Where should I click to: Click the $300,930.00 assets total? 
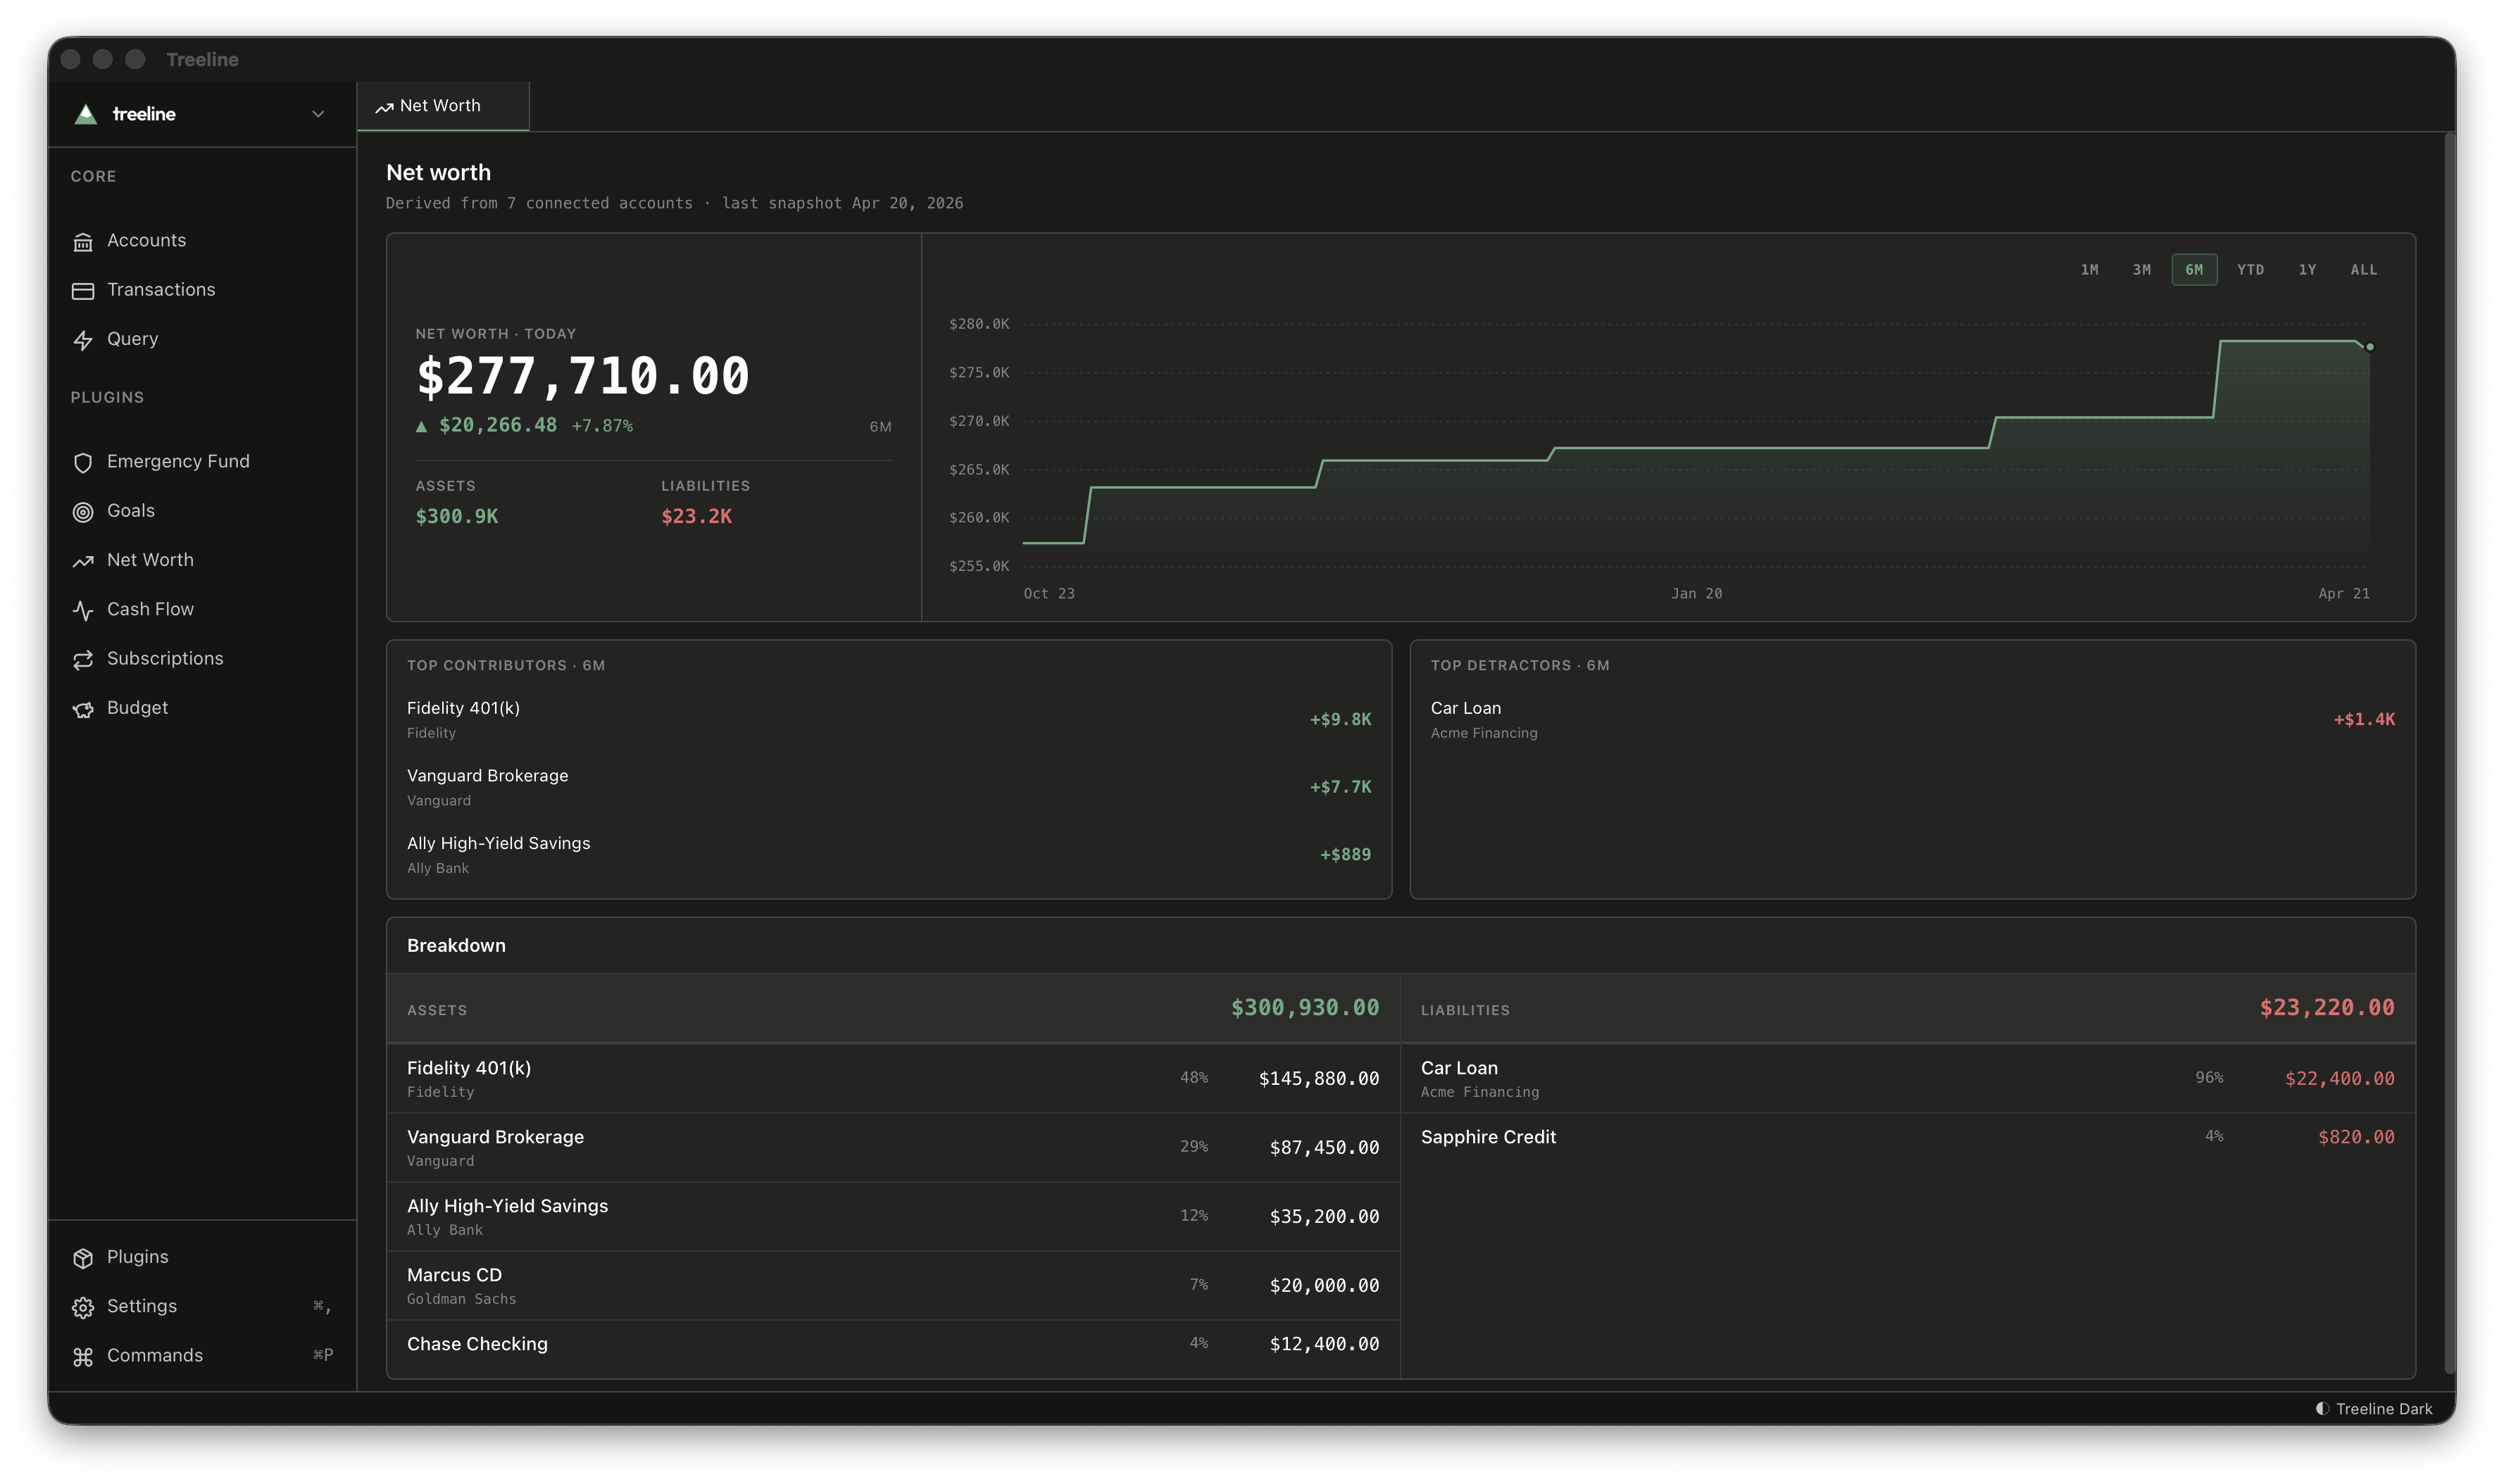tap(1305, 1008)
